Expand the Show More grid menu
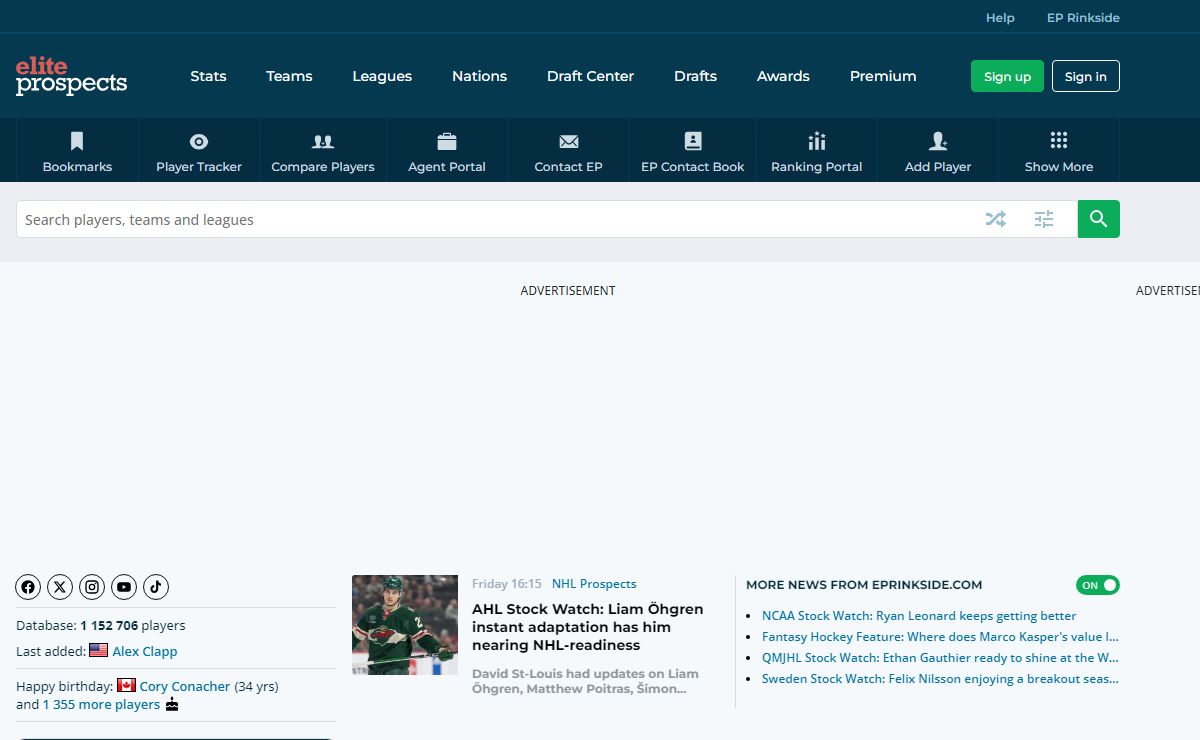Image resolution: width=1200 pixels, height=740 pixels. point(1058,141)
